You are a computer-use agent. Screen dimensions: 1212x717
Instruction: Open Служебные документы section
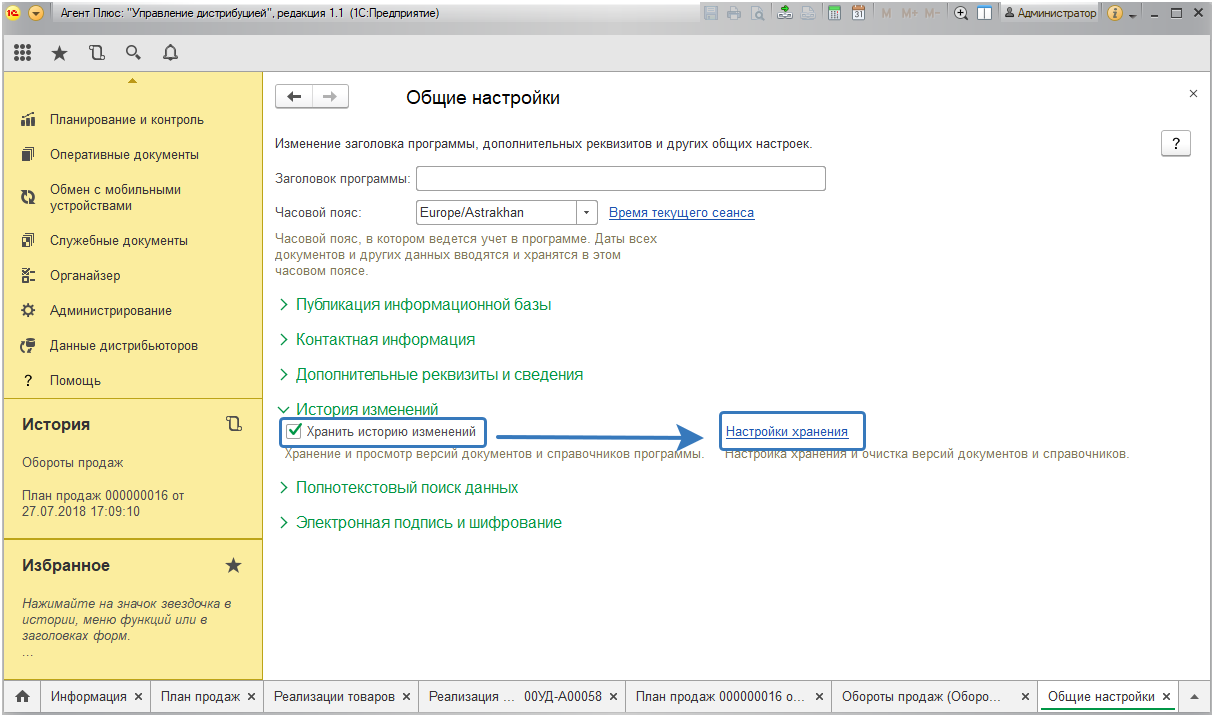point(119,240)
